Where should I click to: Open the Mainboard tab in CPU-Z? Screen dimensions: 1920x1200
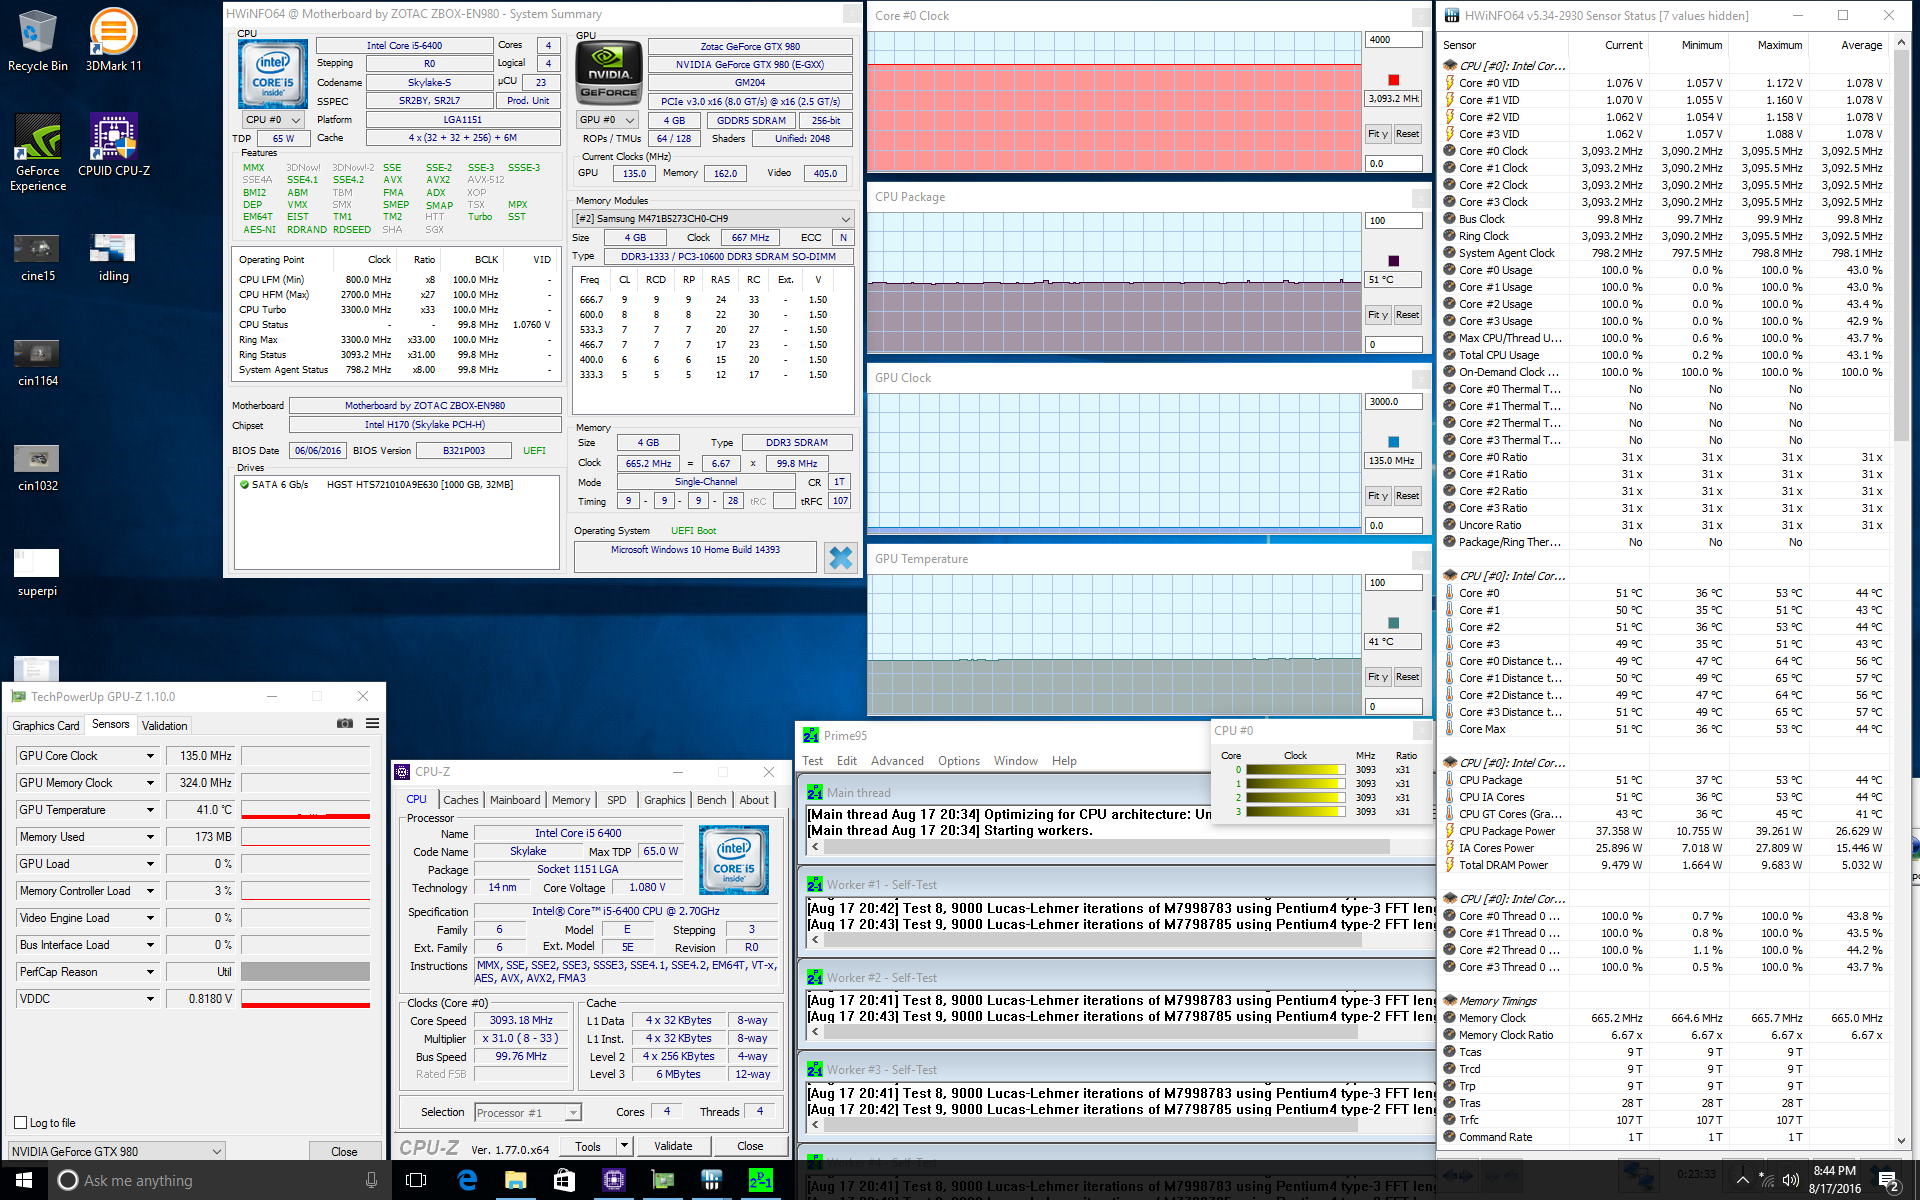[515, 800]
